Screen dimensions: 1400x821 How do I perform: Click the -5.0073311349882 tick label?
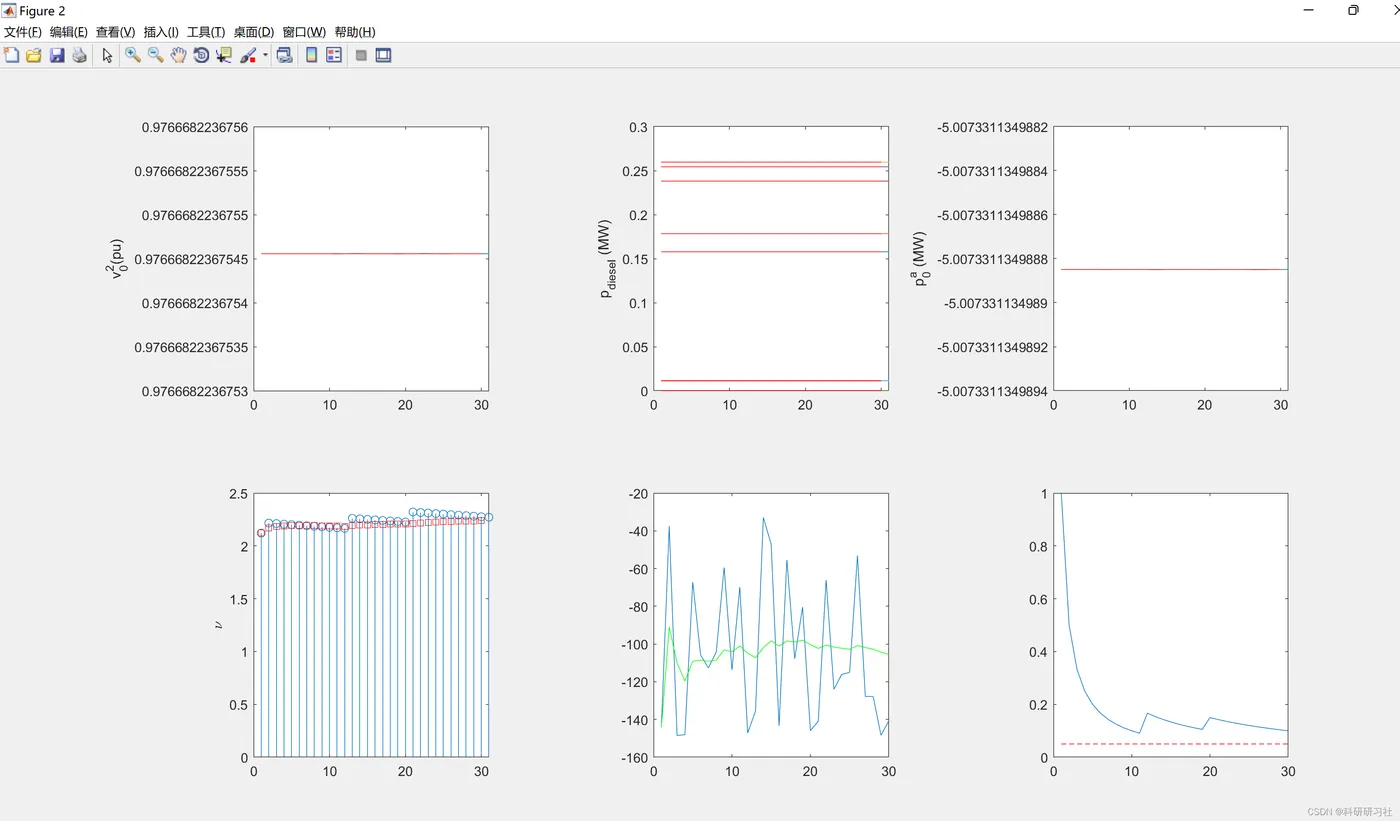pyautogui.click(x=991, y=127)
